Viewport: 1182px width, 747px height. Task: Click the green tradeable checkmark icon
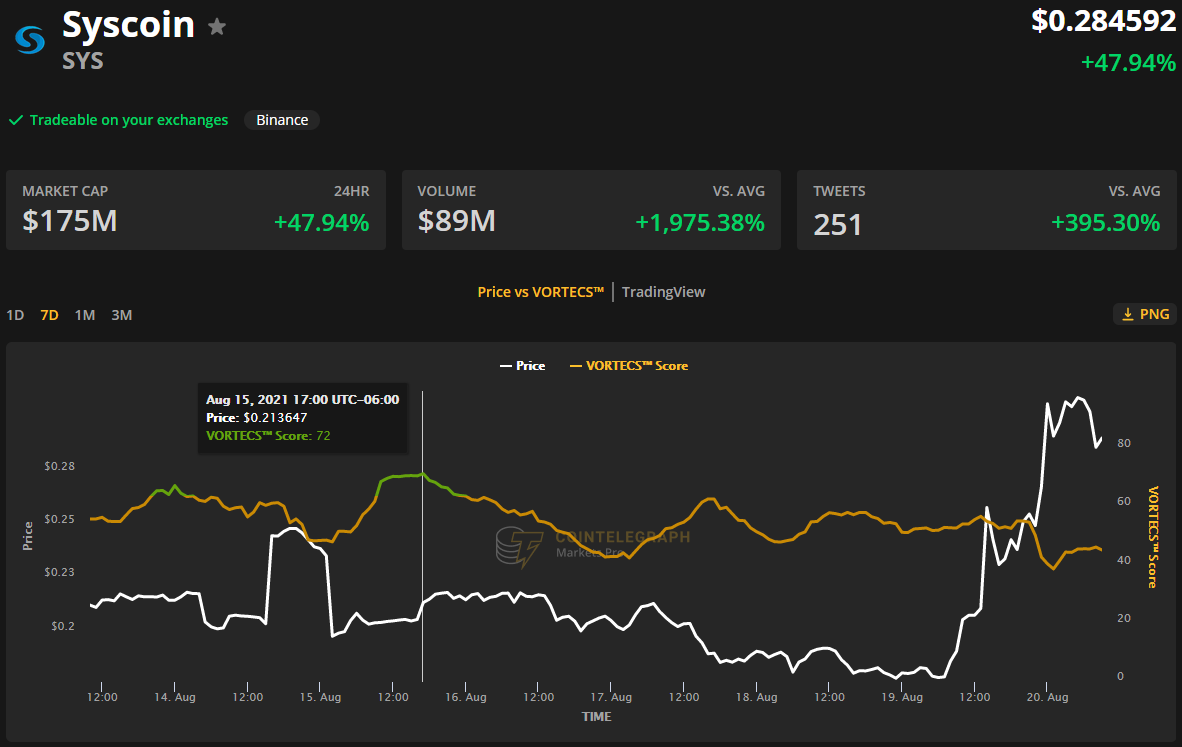16,120
